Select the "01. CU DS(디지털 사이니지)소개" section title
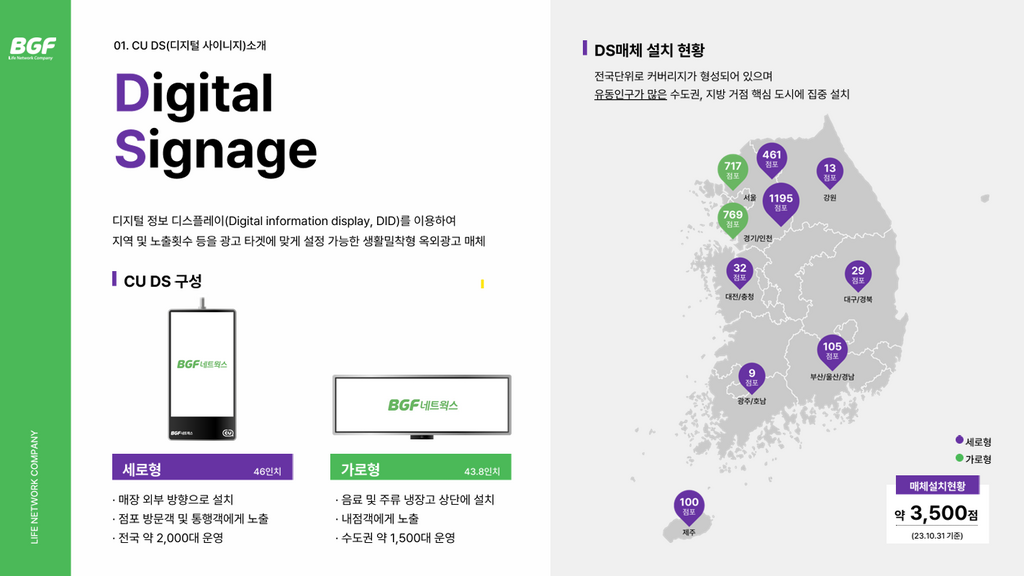Image resolution: width=1024 pixels, height=576 pixels. (190, 46)
